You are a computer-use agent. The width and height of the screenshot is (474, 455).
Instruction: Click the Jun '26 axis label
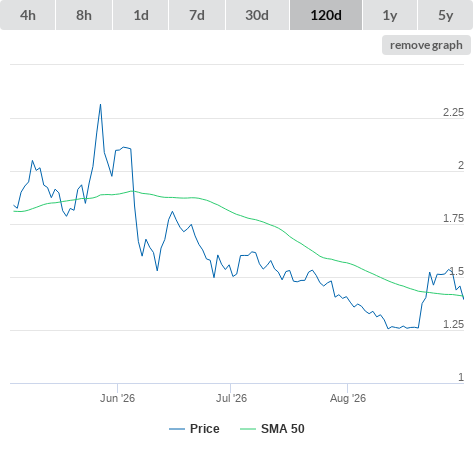[117, 398]
